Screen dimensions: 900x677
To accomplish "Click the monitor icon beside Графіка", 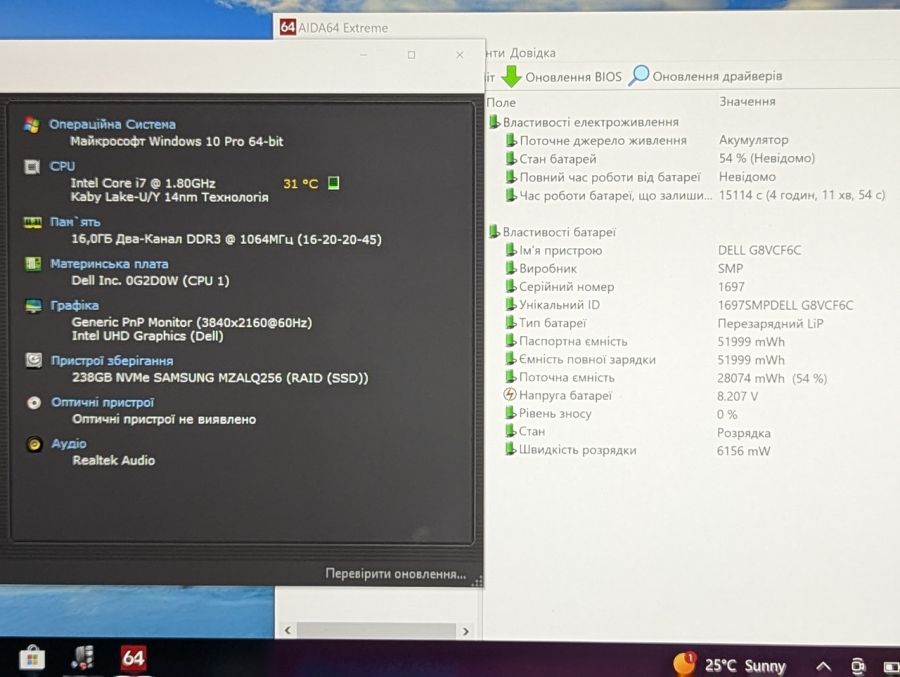I will 33,305.
